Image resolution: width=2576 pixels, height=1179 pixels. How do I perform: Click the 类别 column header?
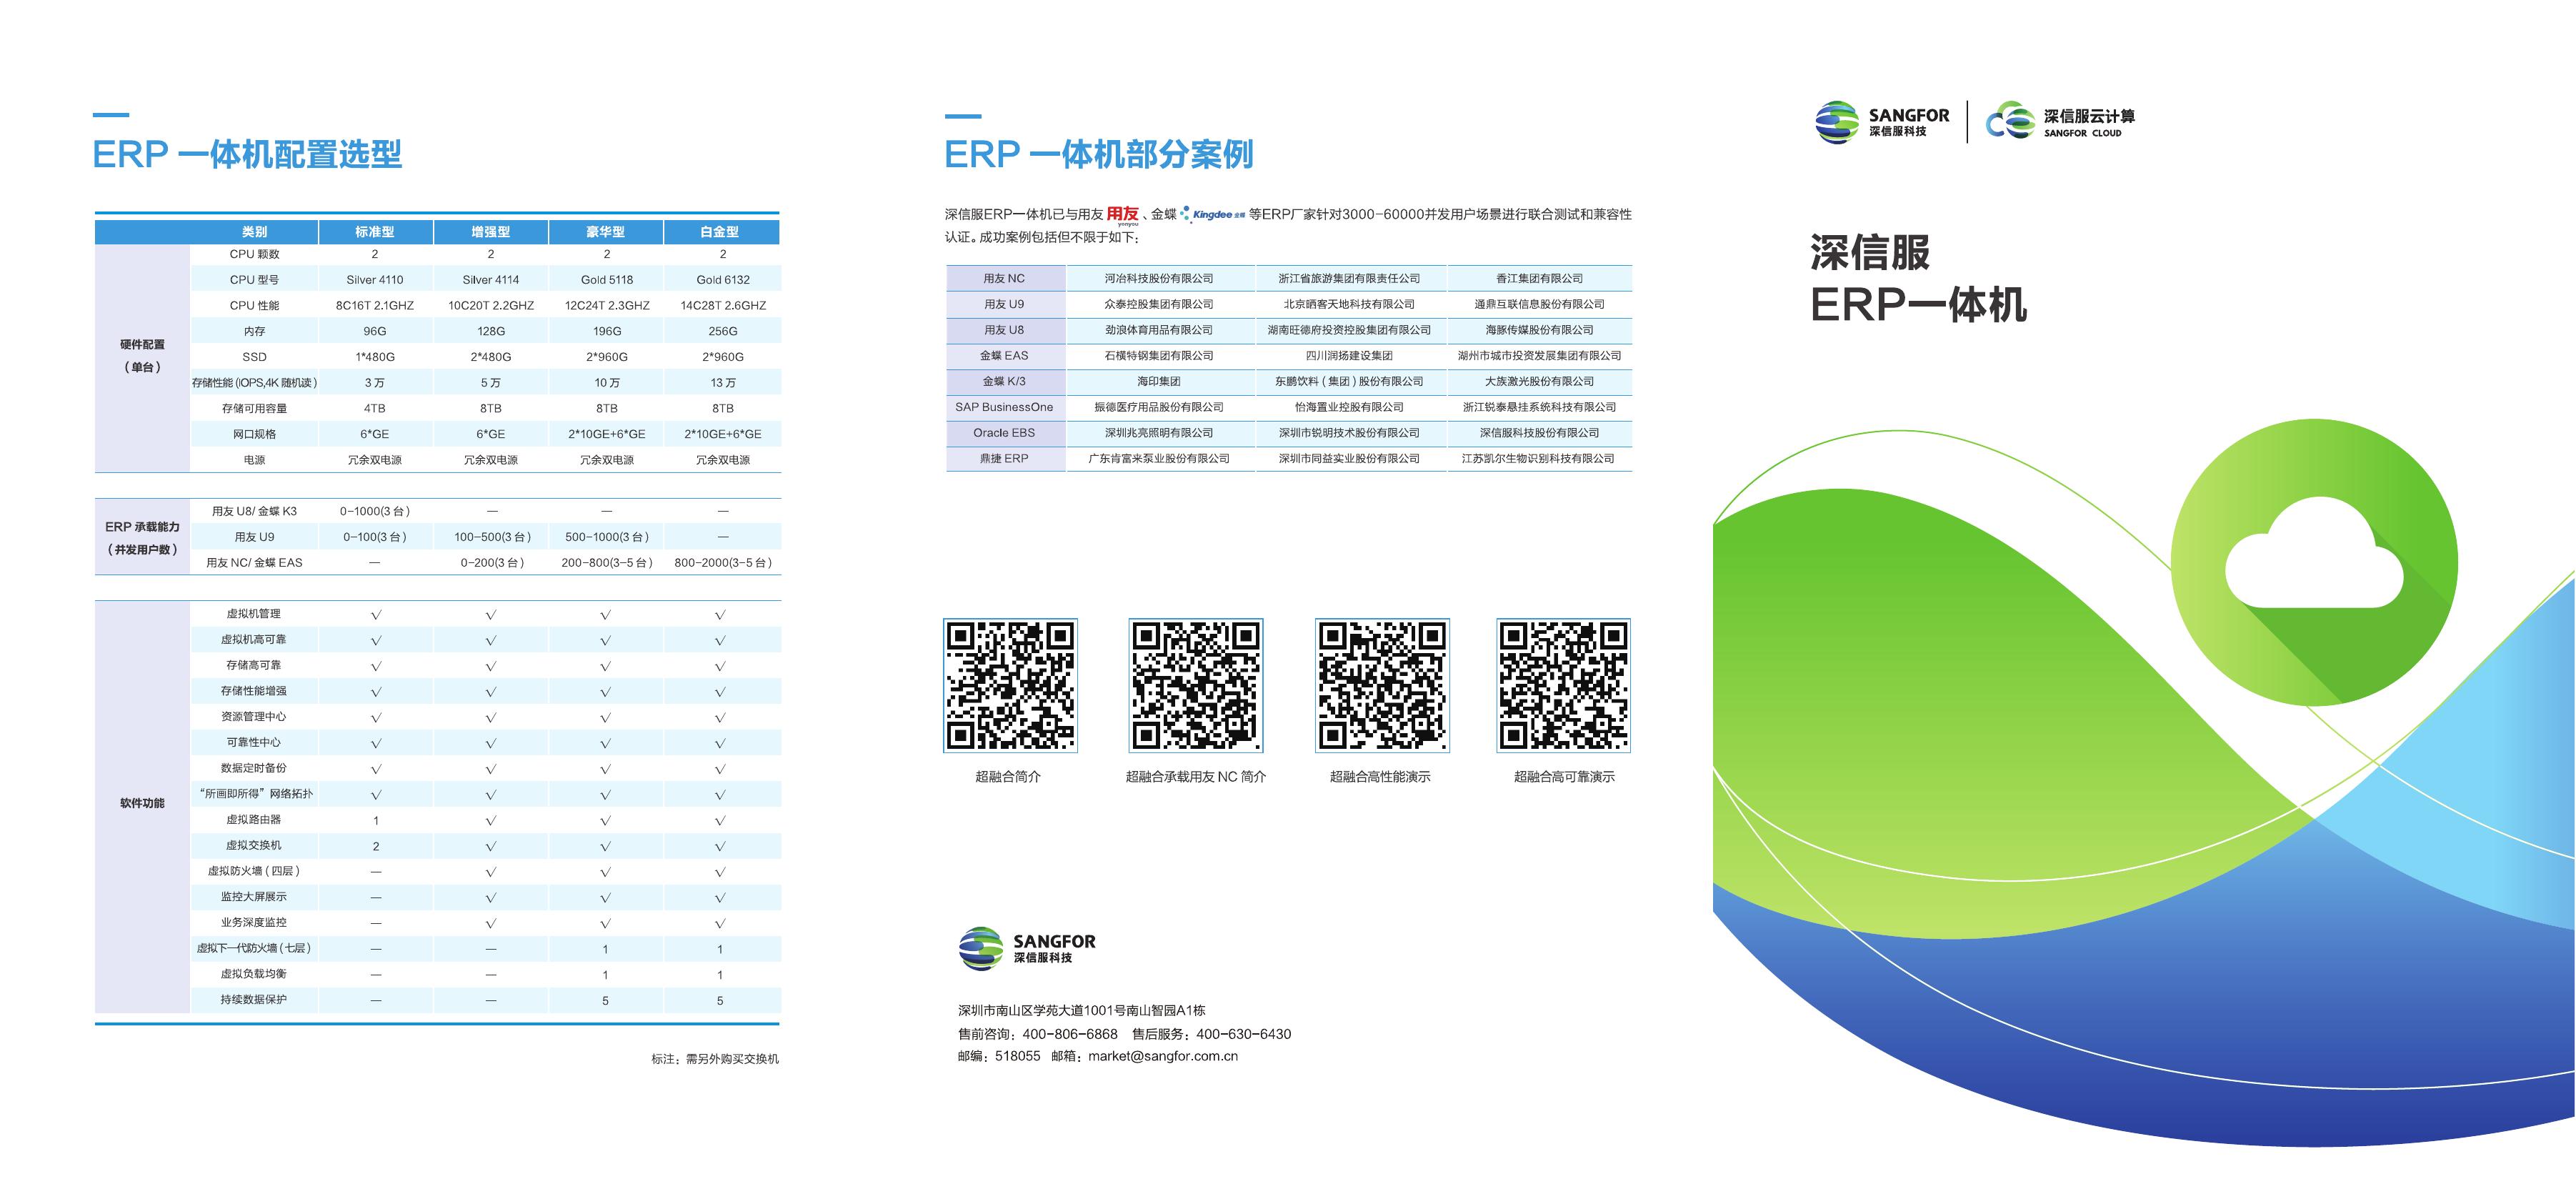point(255,232)
